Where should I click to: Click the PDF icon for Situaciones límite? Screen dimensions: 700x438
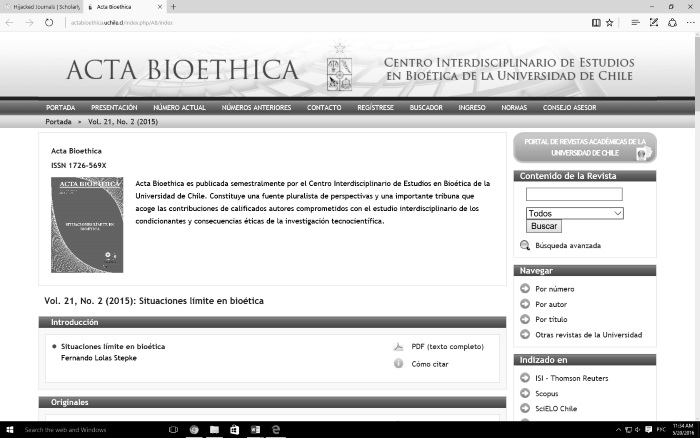398,347
